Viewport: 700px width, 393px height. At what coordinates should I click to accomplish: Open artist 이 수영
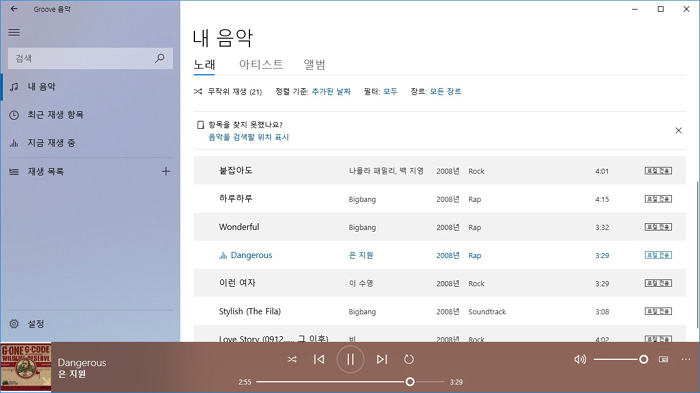(x=361, y=284)
